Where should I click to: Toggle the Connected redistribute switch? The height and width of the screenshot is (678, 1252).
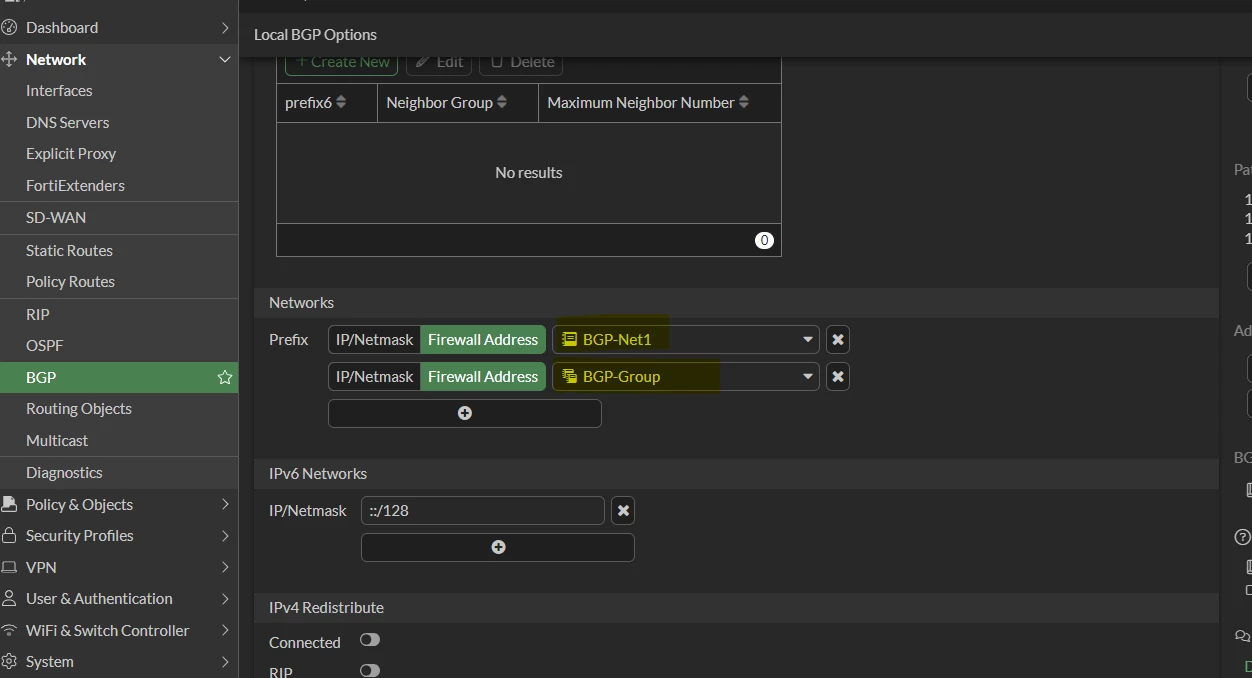pos(370,640)
